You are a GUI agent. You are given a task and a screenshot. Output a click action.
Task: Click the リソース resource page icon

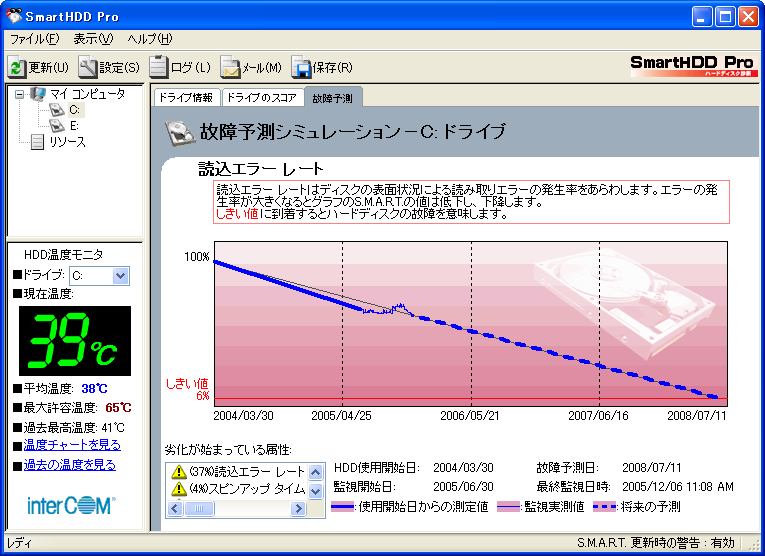coord(38,142)
